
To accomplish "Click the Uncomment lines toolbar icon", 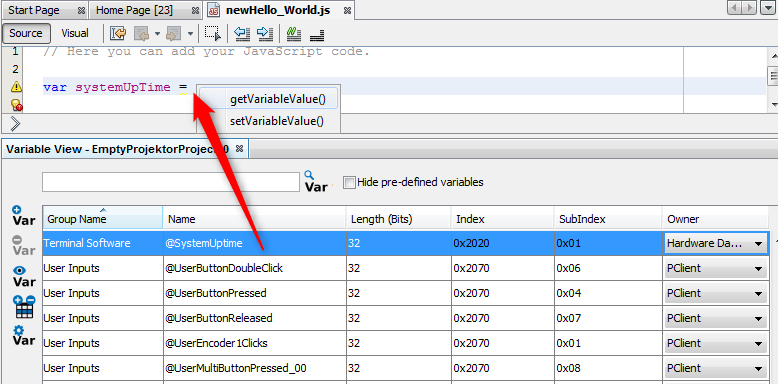I will click(x=317, y=34).
